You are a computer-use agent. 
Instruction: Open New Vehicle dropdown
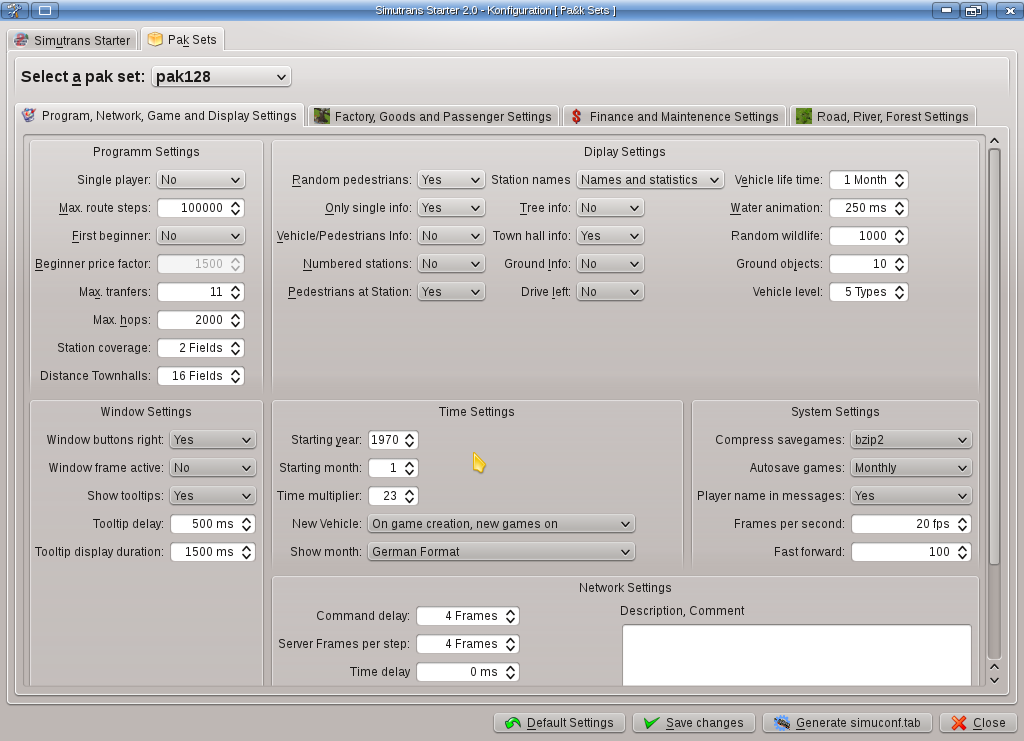501,524
